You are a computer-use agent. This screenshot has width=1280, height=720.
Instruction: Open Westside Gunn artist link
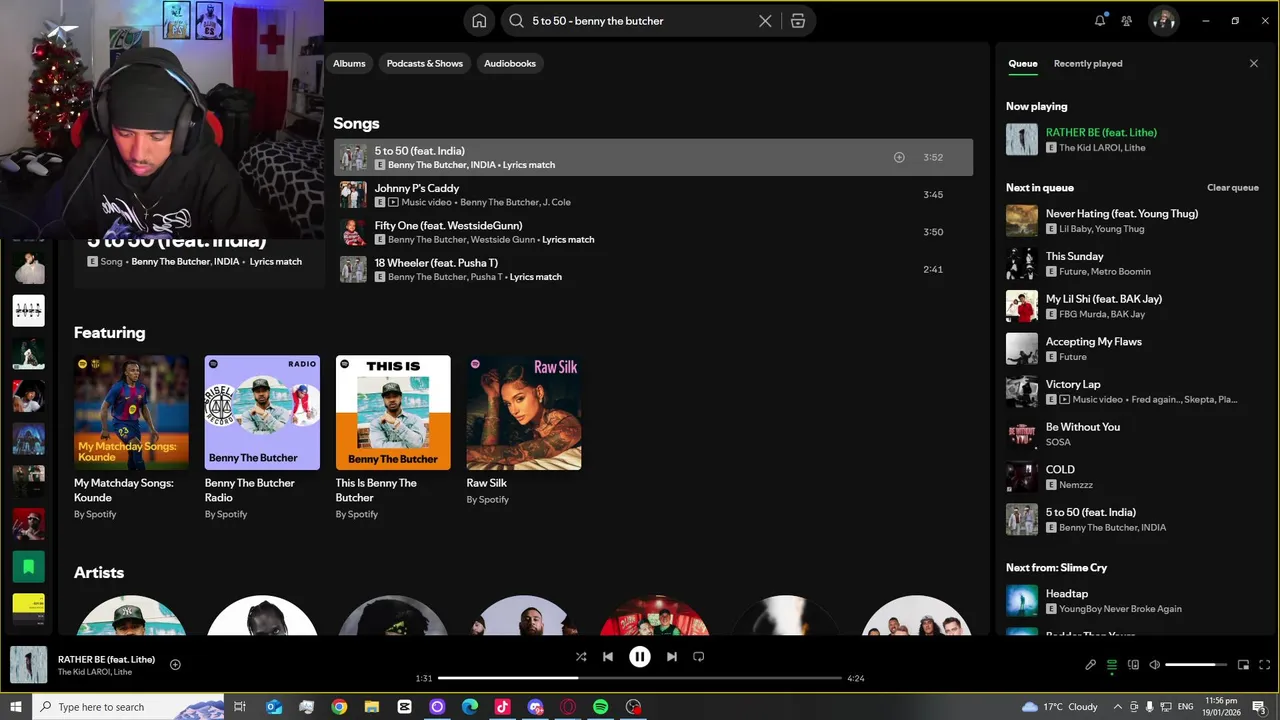[503, 240]
